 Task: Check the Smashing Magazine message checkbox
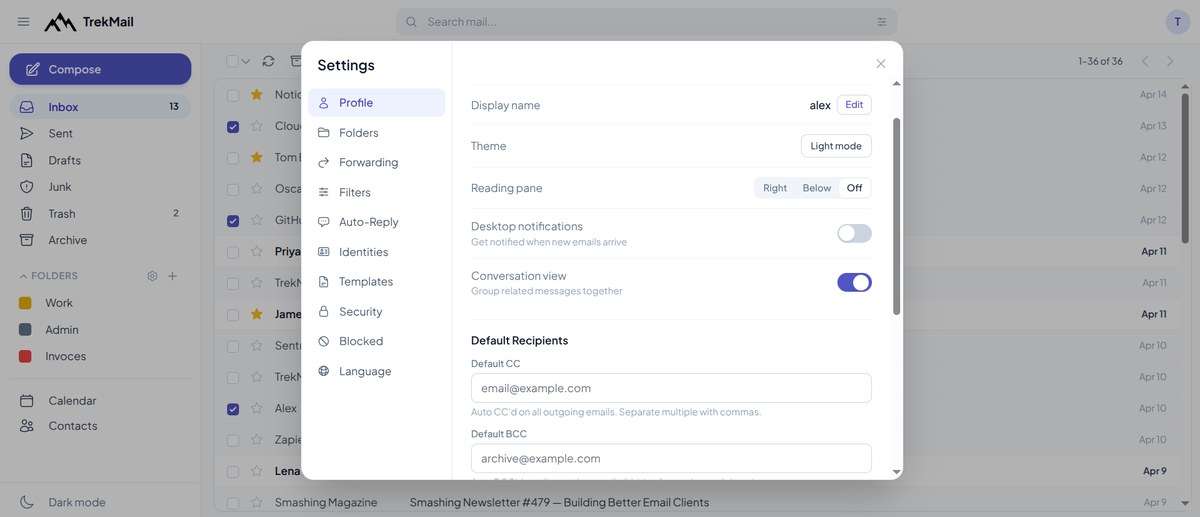233,503
